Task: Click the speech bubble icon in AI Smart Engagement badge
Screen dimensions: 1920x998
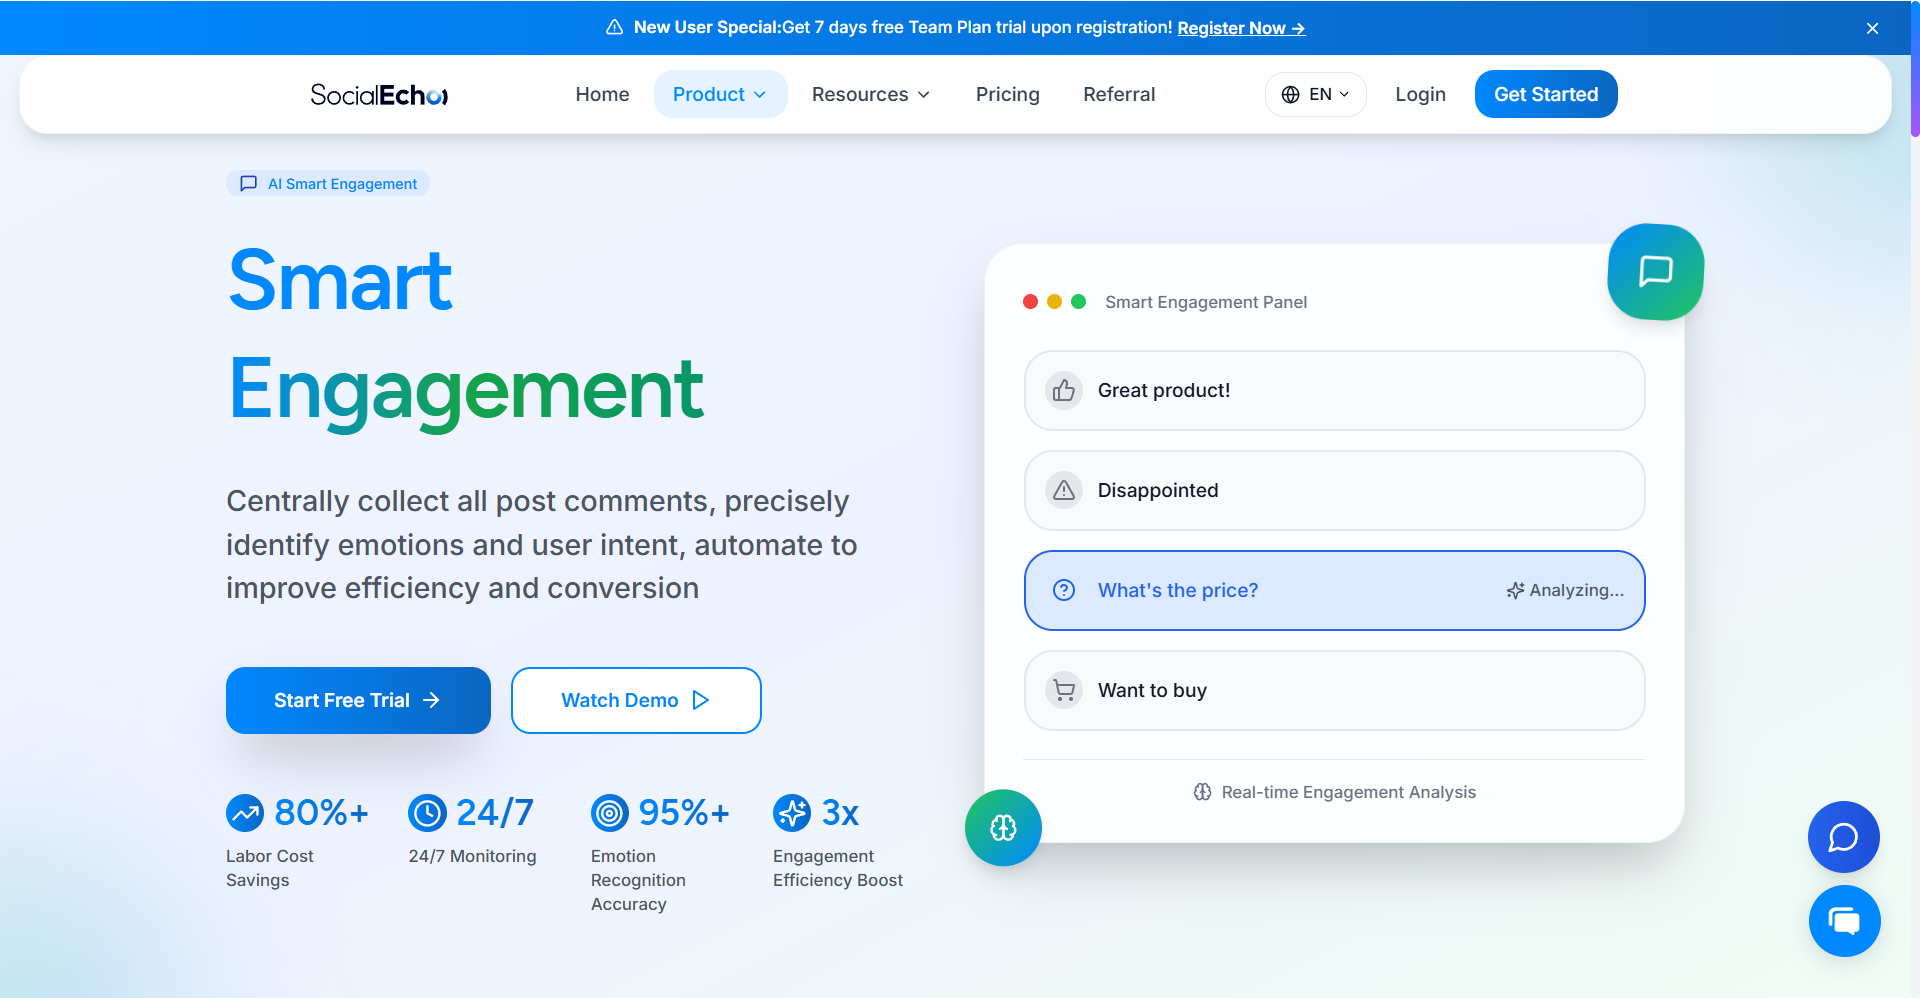Action: (249, 183)
